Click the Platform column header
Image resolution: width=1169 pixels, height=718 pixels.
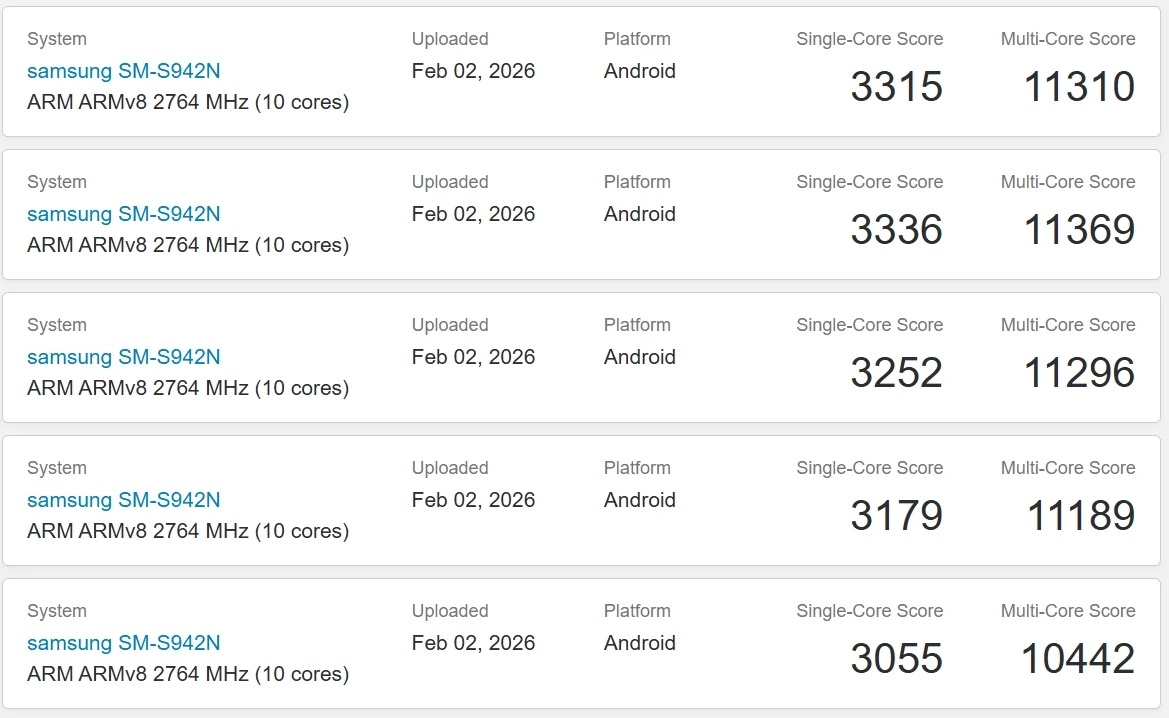pos(637,39)
